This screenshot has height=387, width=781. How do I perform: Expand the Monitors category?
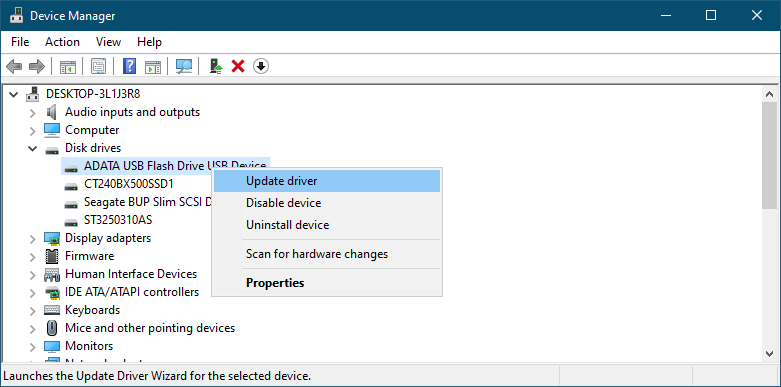click(33, 346)
